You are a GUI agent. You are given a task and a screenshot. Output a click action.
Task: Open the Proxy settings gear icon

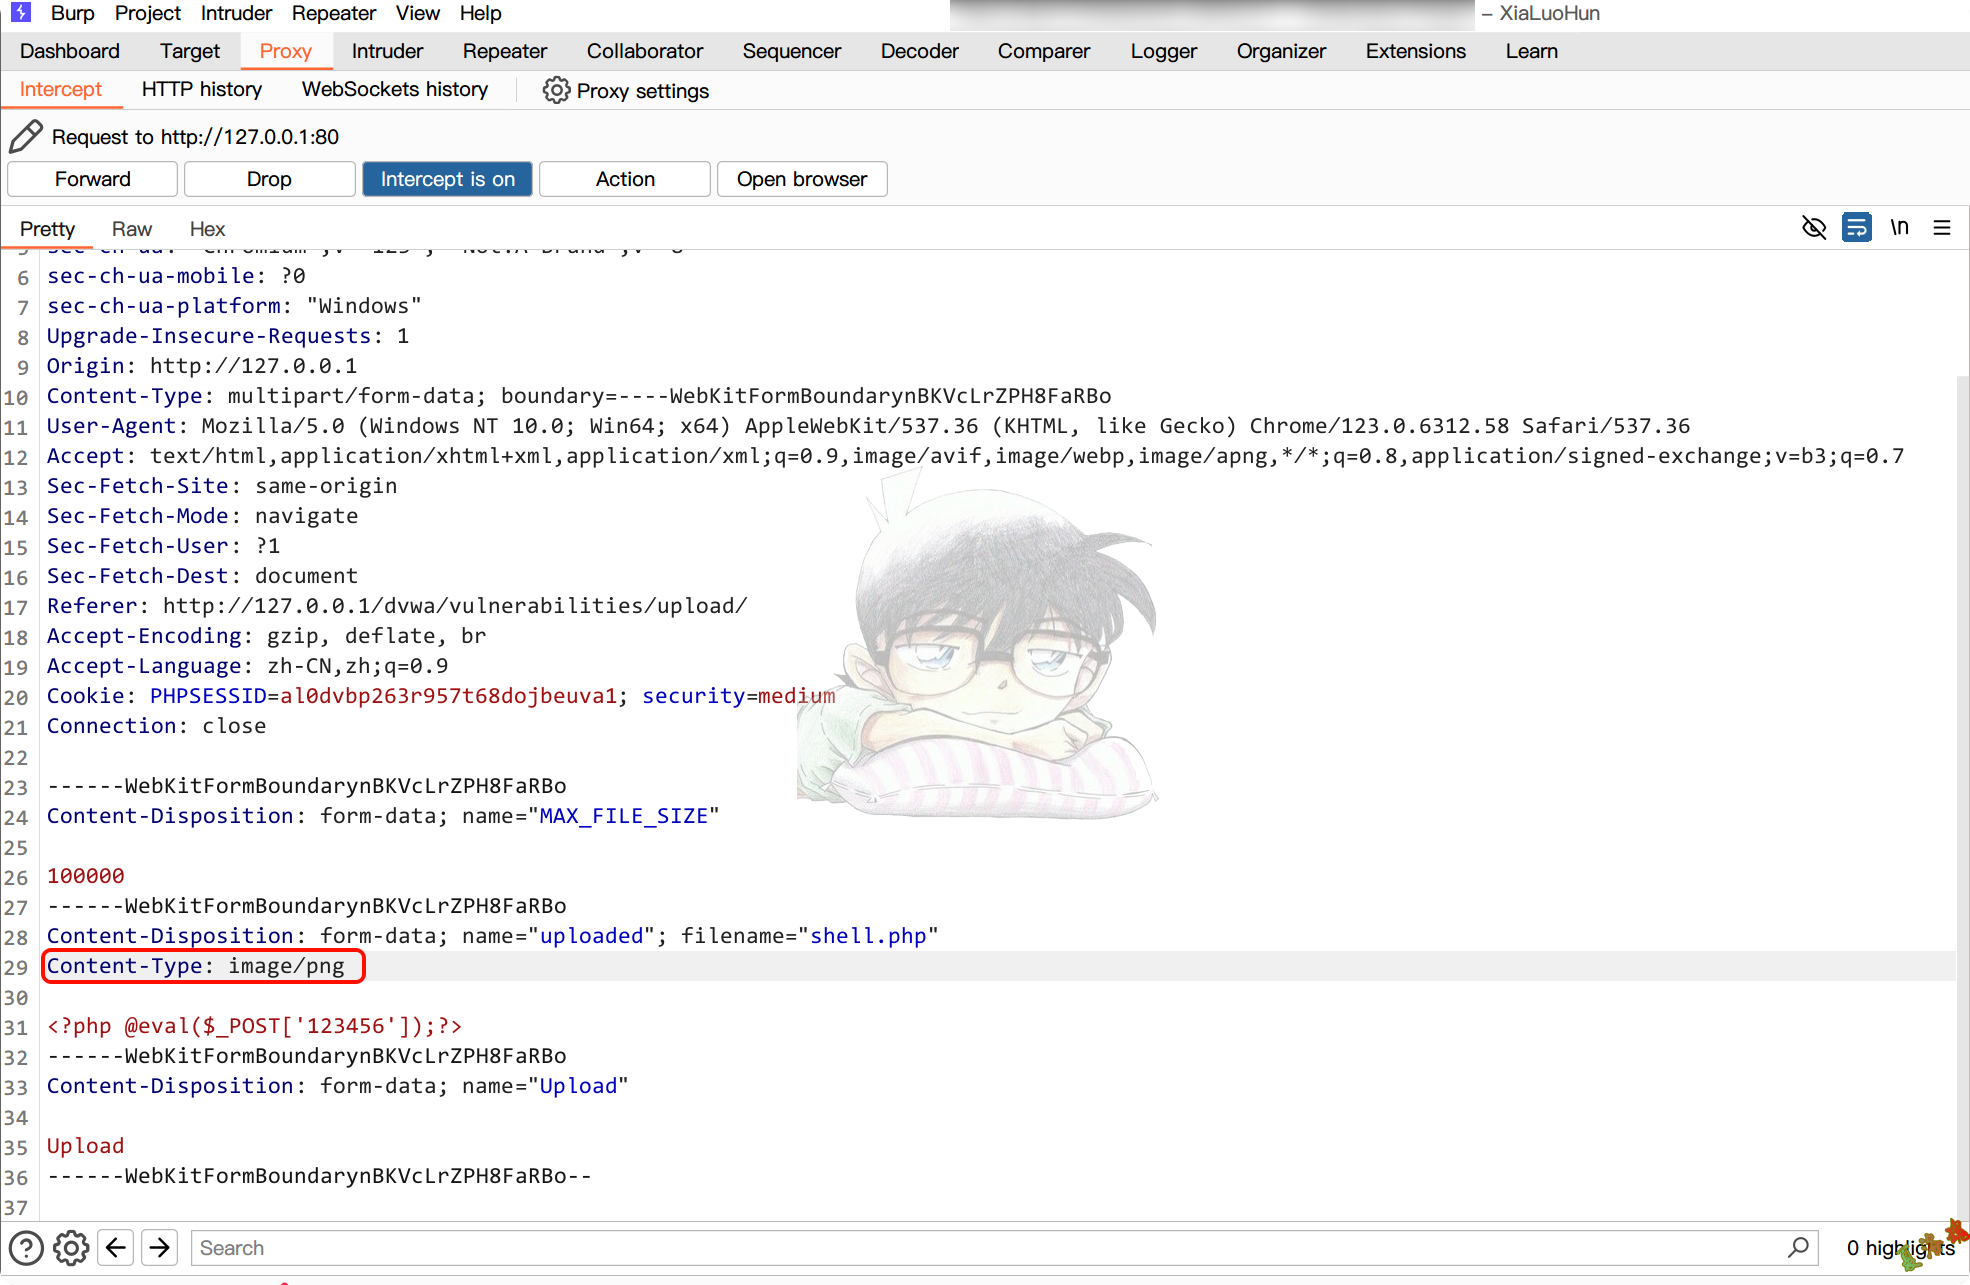[x=556, y=90]
